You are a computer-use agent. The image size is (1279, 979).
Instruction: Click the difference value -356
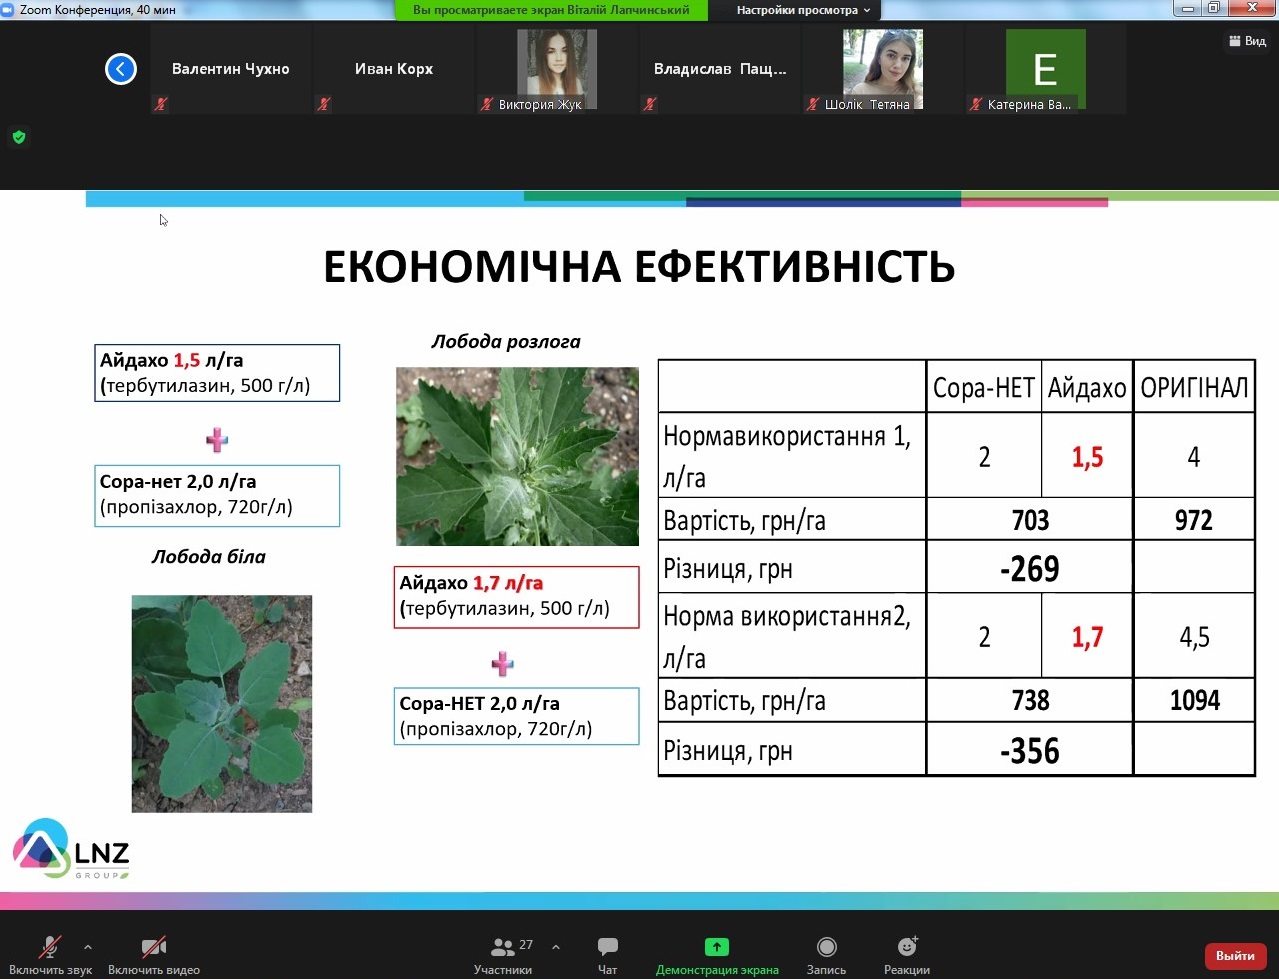click(1030, 751)
